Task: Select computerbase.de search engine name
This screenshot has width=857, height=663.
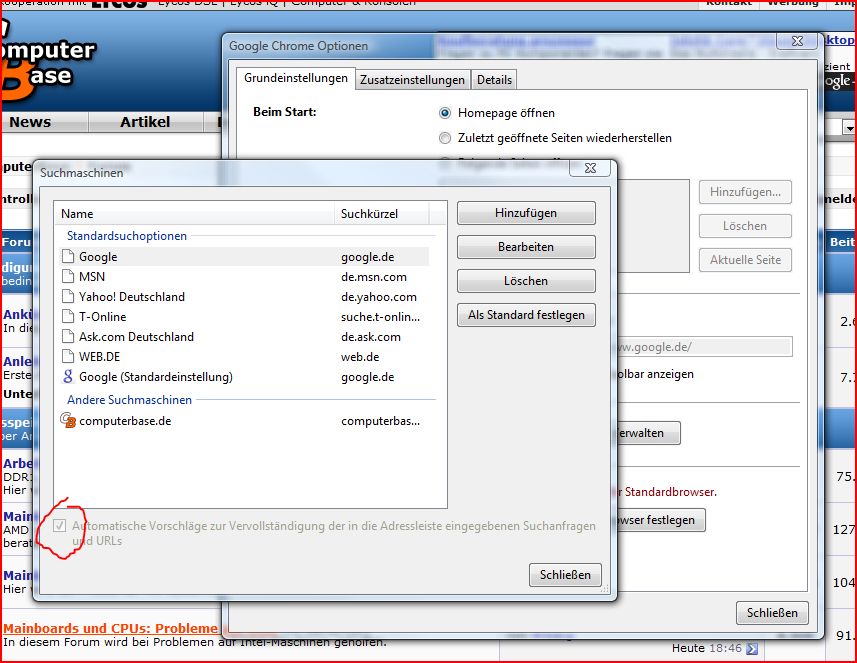Action: click(x=125, y=421)
